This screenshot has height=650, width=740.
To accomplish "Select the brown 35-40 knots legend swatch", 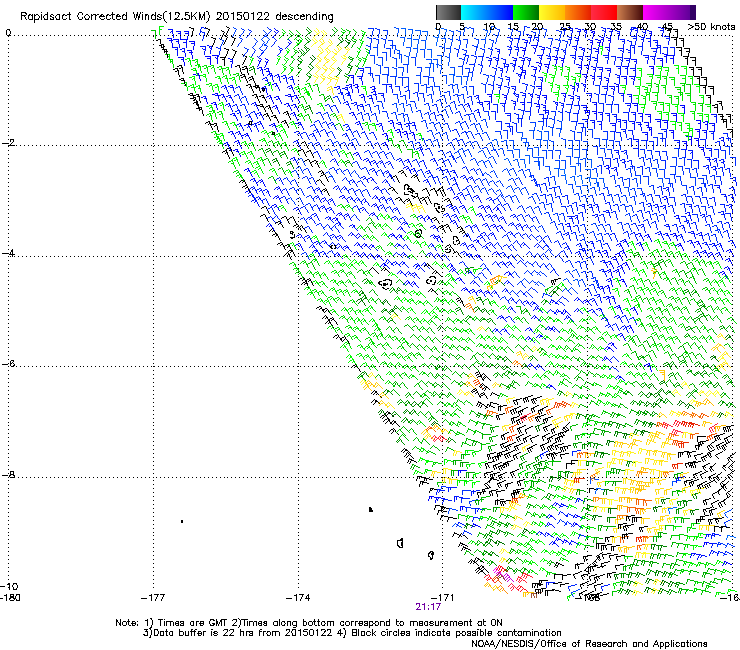I will pyautogui.click(x=630, y=12).
